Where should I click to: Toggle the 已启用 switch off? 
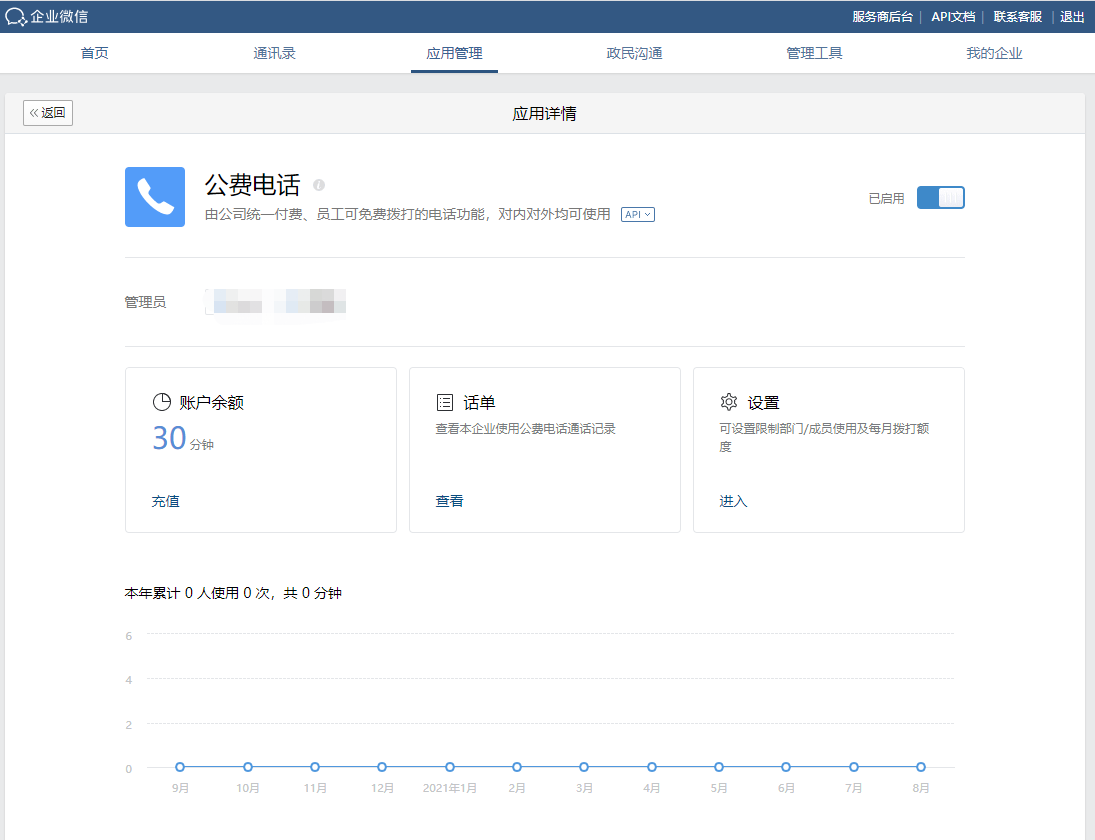(x=941, y=198)
